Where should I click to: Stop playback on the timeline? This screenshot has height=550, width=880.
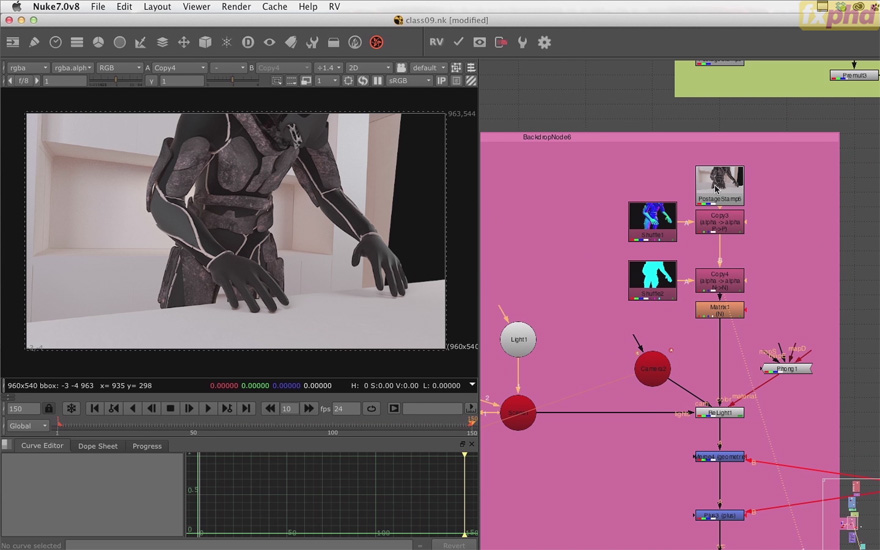(170, 409)
